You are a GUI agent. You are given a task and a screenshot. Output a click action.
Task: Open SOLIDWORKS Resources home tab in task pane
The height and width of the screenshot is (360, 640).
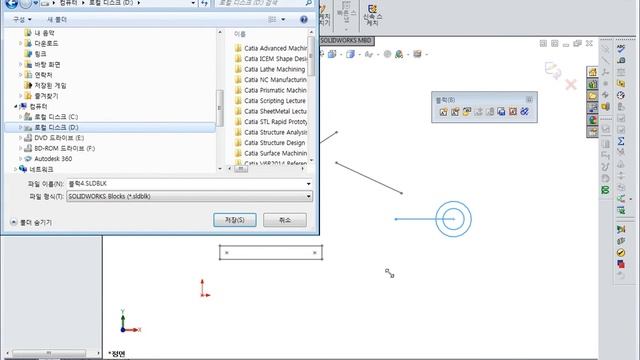[592, 72]
